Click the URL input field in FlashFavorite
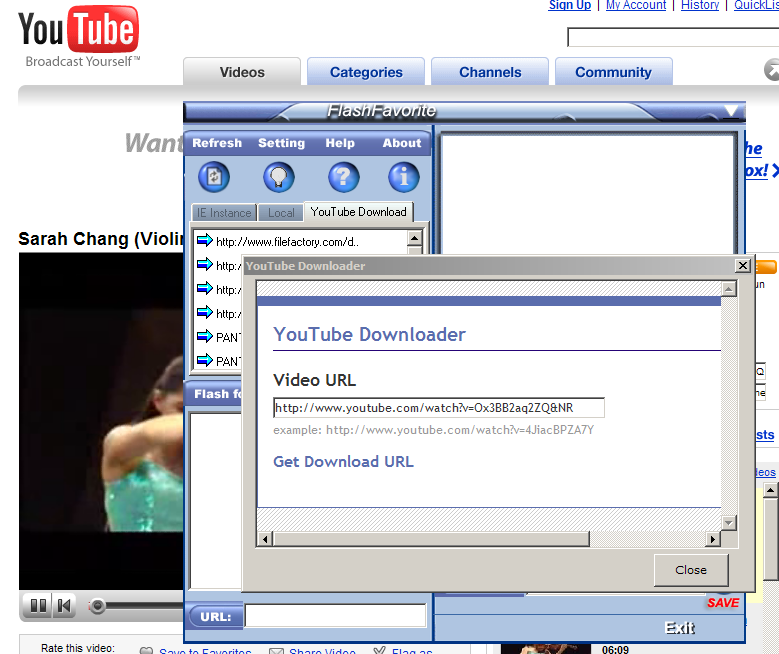This screenshot has height=654, width=779. pyautogui.click(x=336, y=616)
